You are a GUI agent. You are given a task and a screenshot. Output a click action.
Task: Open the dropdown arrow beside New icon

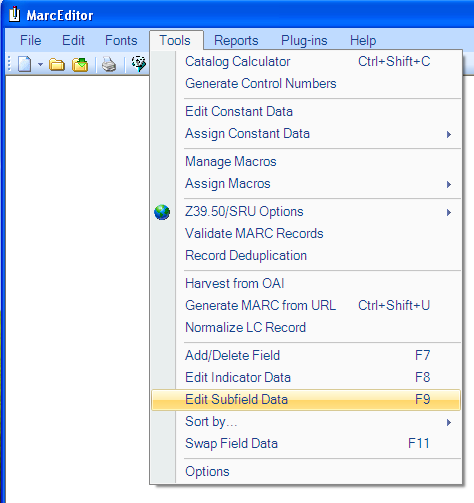[x=40, y=64]
